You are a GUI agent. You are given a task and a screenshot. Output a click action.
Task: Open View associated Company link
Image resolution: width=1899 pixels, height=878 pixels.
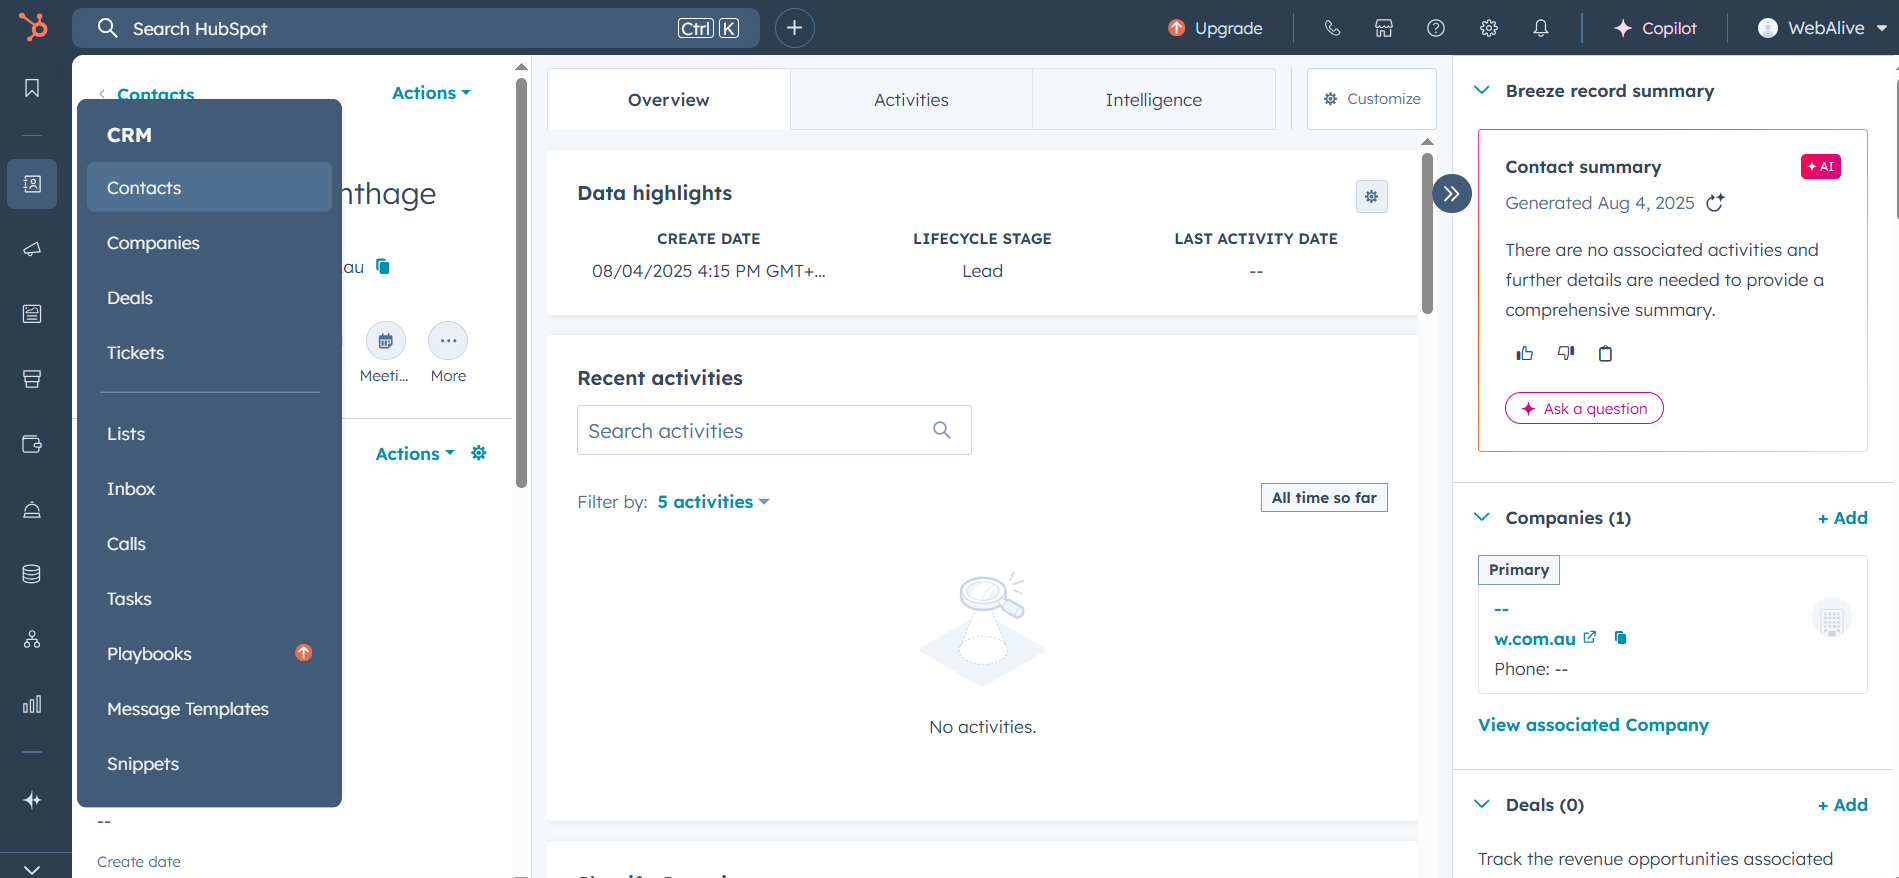[1593, 725]
